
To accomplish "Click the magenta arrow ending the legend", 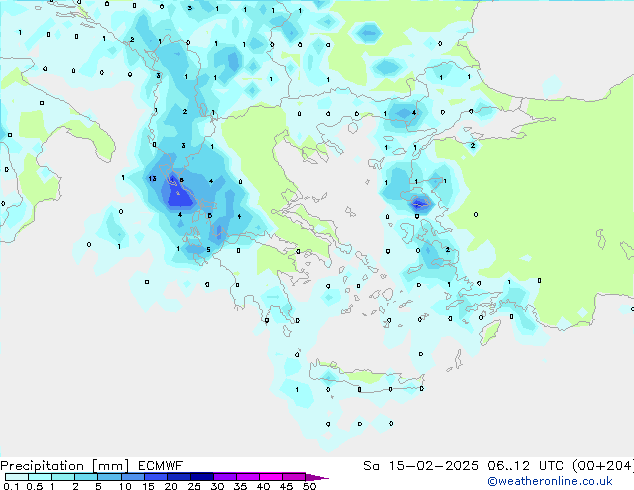I will pyautogui.click(x=319, y=477).
